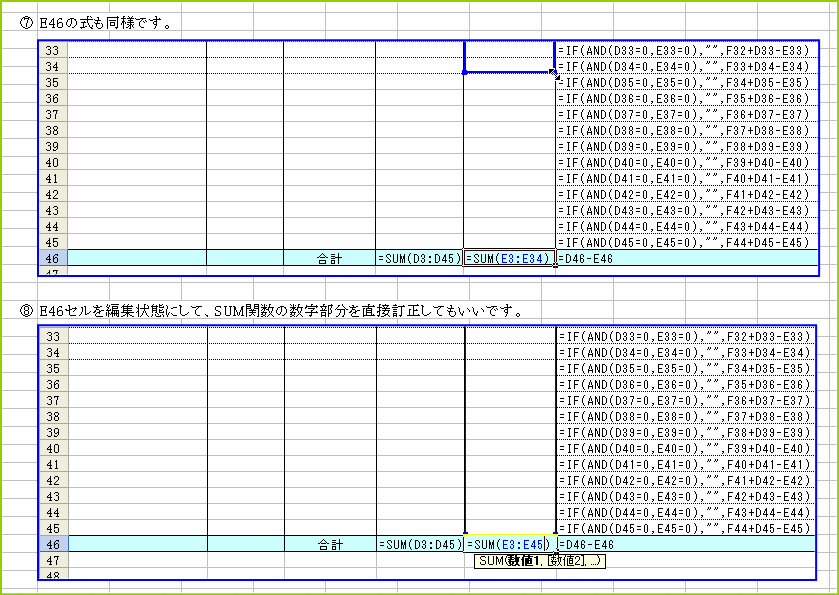This screenshot has width=839, height=595.
Task: Click formula ending F41+D42-E42 in step ⑦ sheet
Action: [688, 195]
